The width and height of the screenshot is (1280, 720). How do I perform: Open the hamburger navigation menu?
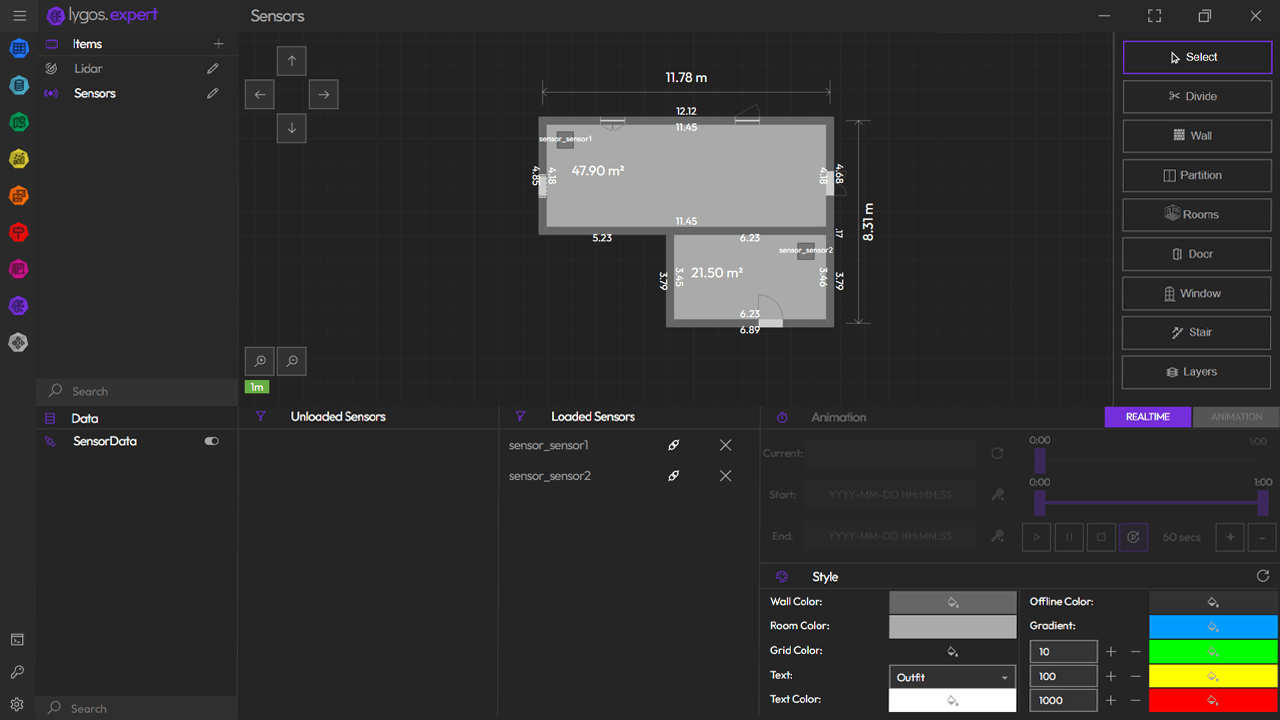click(x=19, y=15)
